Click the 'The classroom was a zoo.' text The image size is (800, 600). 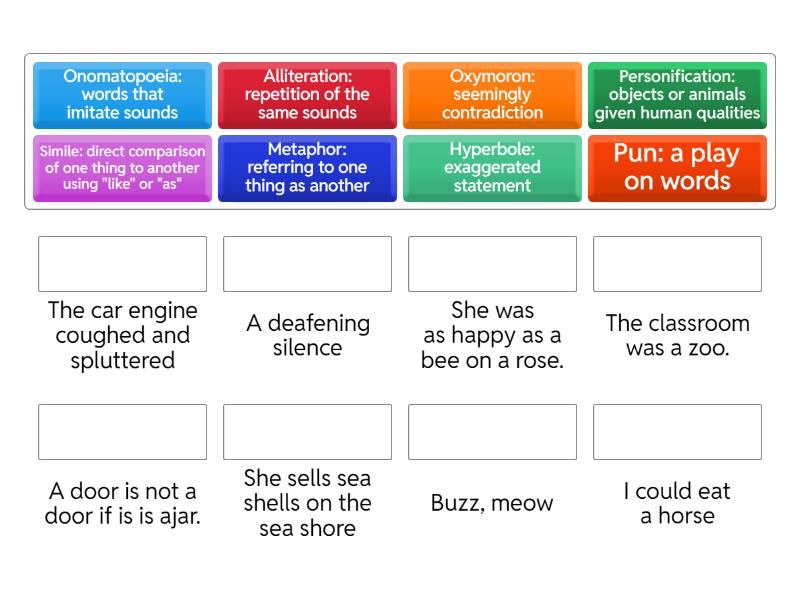pos(677,335)
